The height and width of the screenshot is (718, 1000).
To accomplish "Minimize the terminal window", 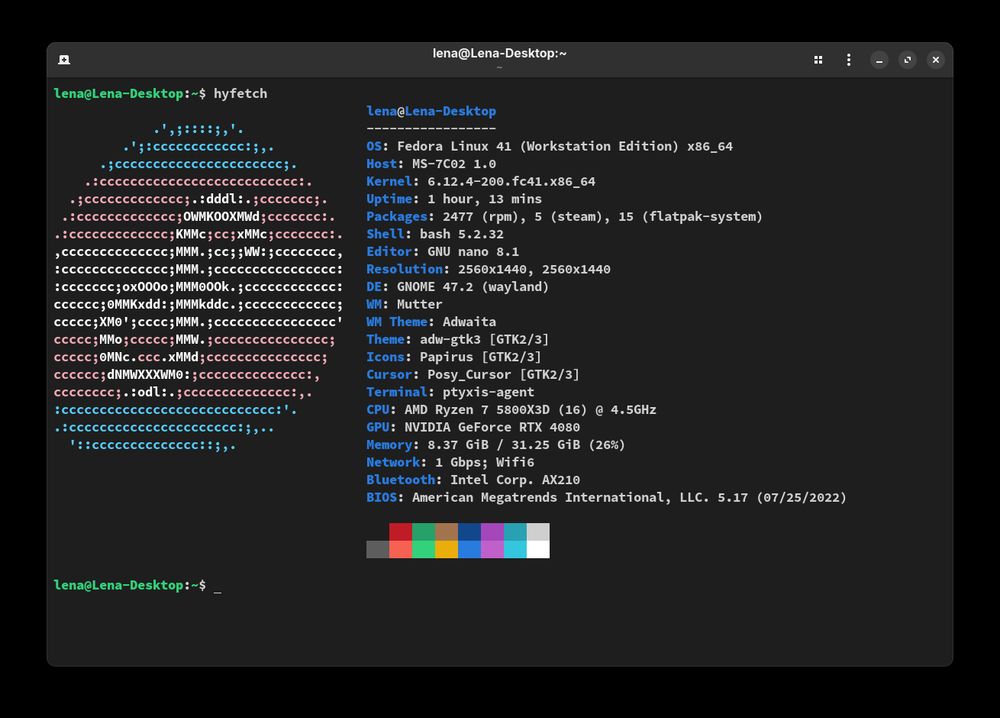I will 879,59.
